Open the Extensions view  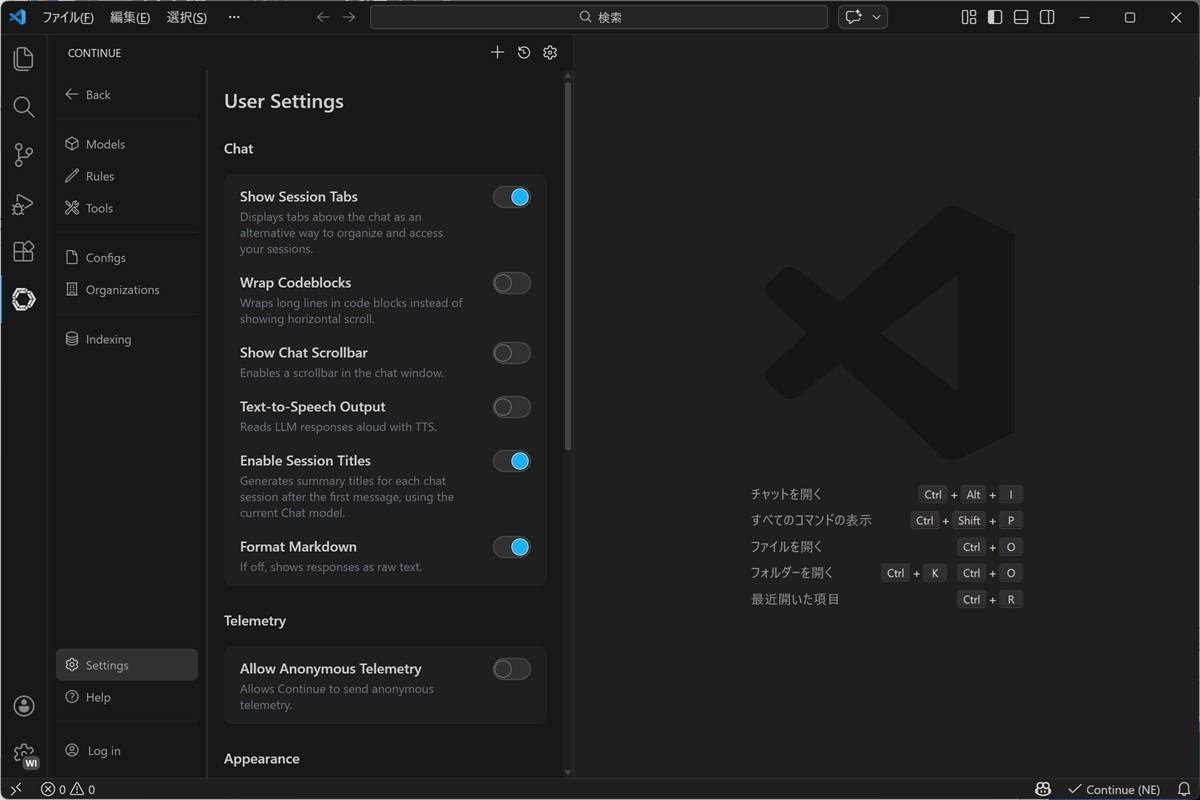pos(23,251)
